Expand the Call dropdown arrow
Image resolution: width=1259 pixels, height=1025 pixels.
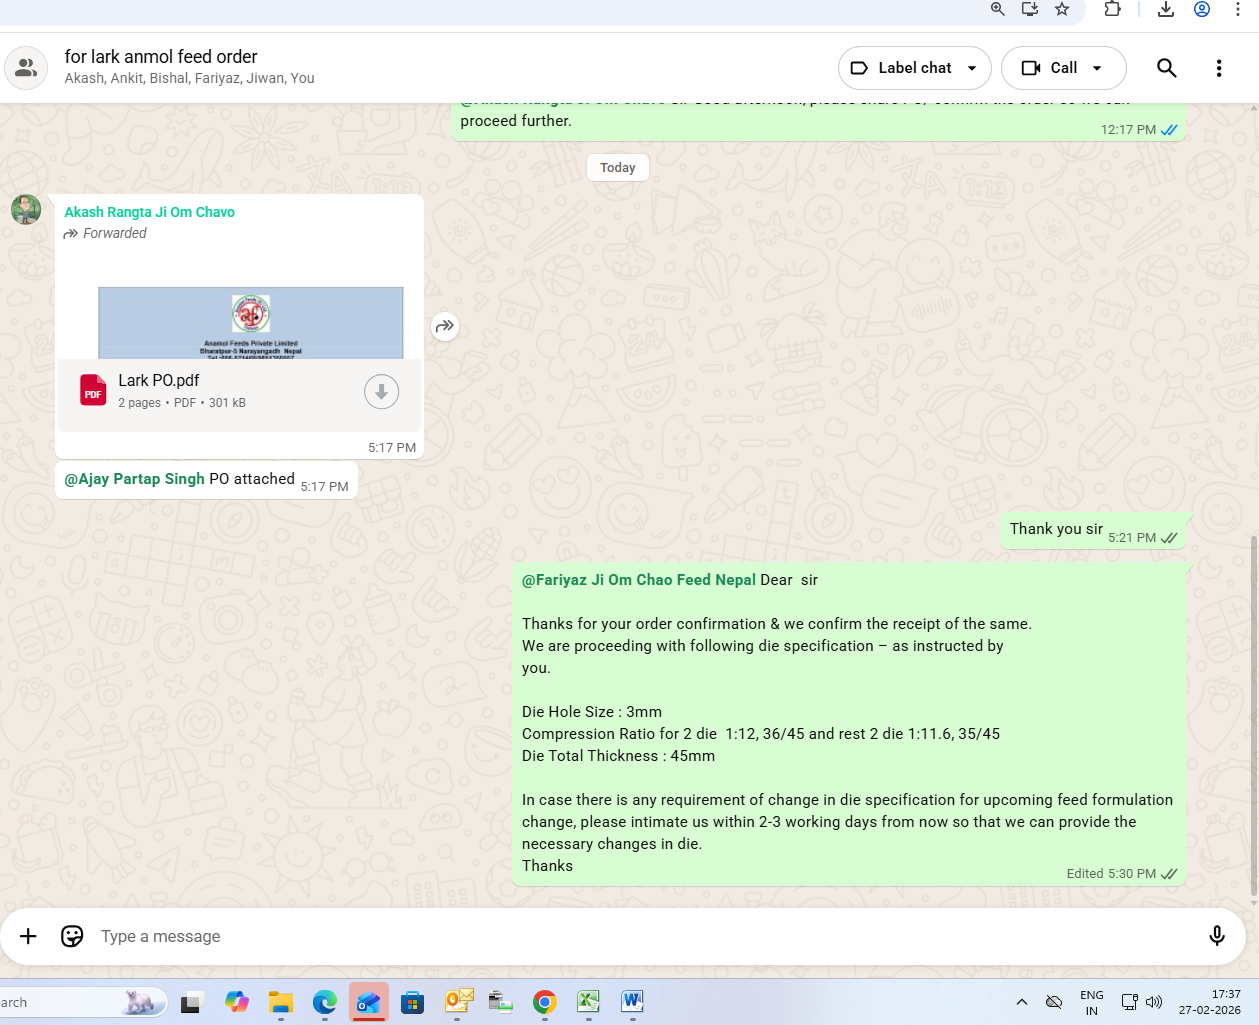[x=1097, y=68]
